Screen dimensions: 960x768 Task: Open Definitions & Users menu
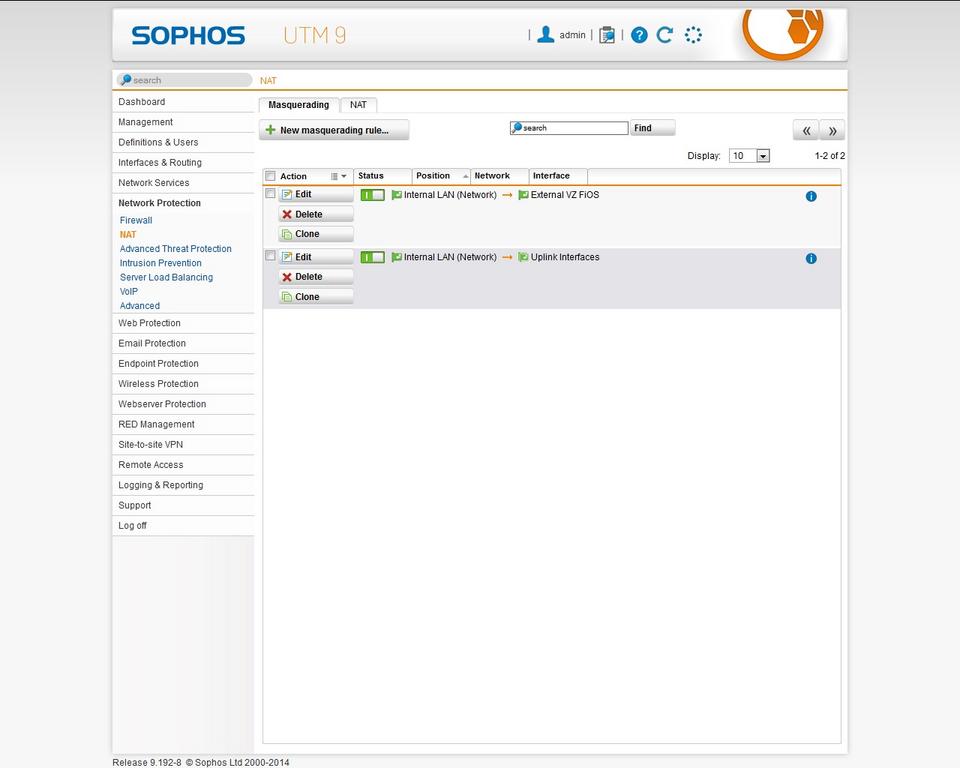click(x=183, y=142)
